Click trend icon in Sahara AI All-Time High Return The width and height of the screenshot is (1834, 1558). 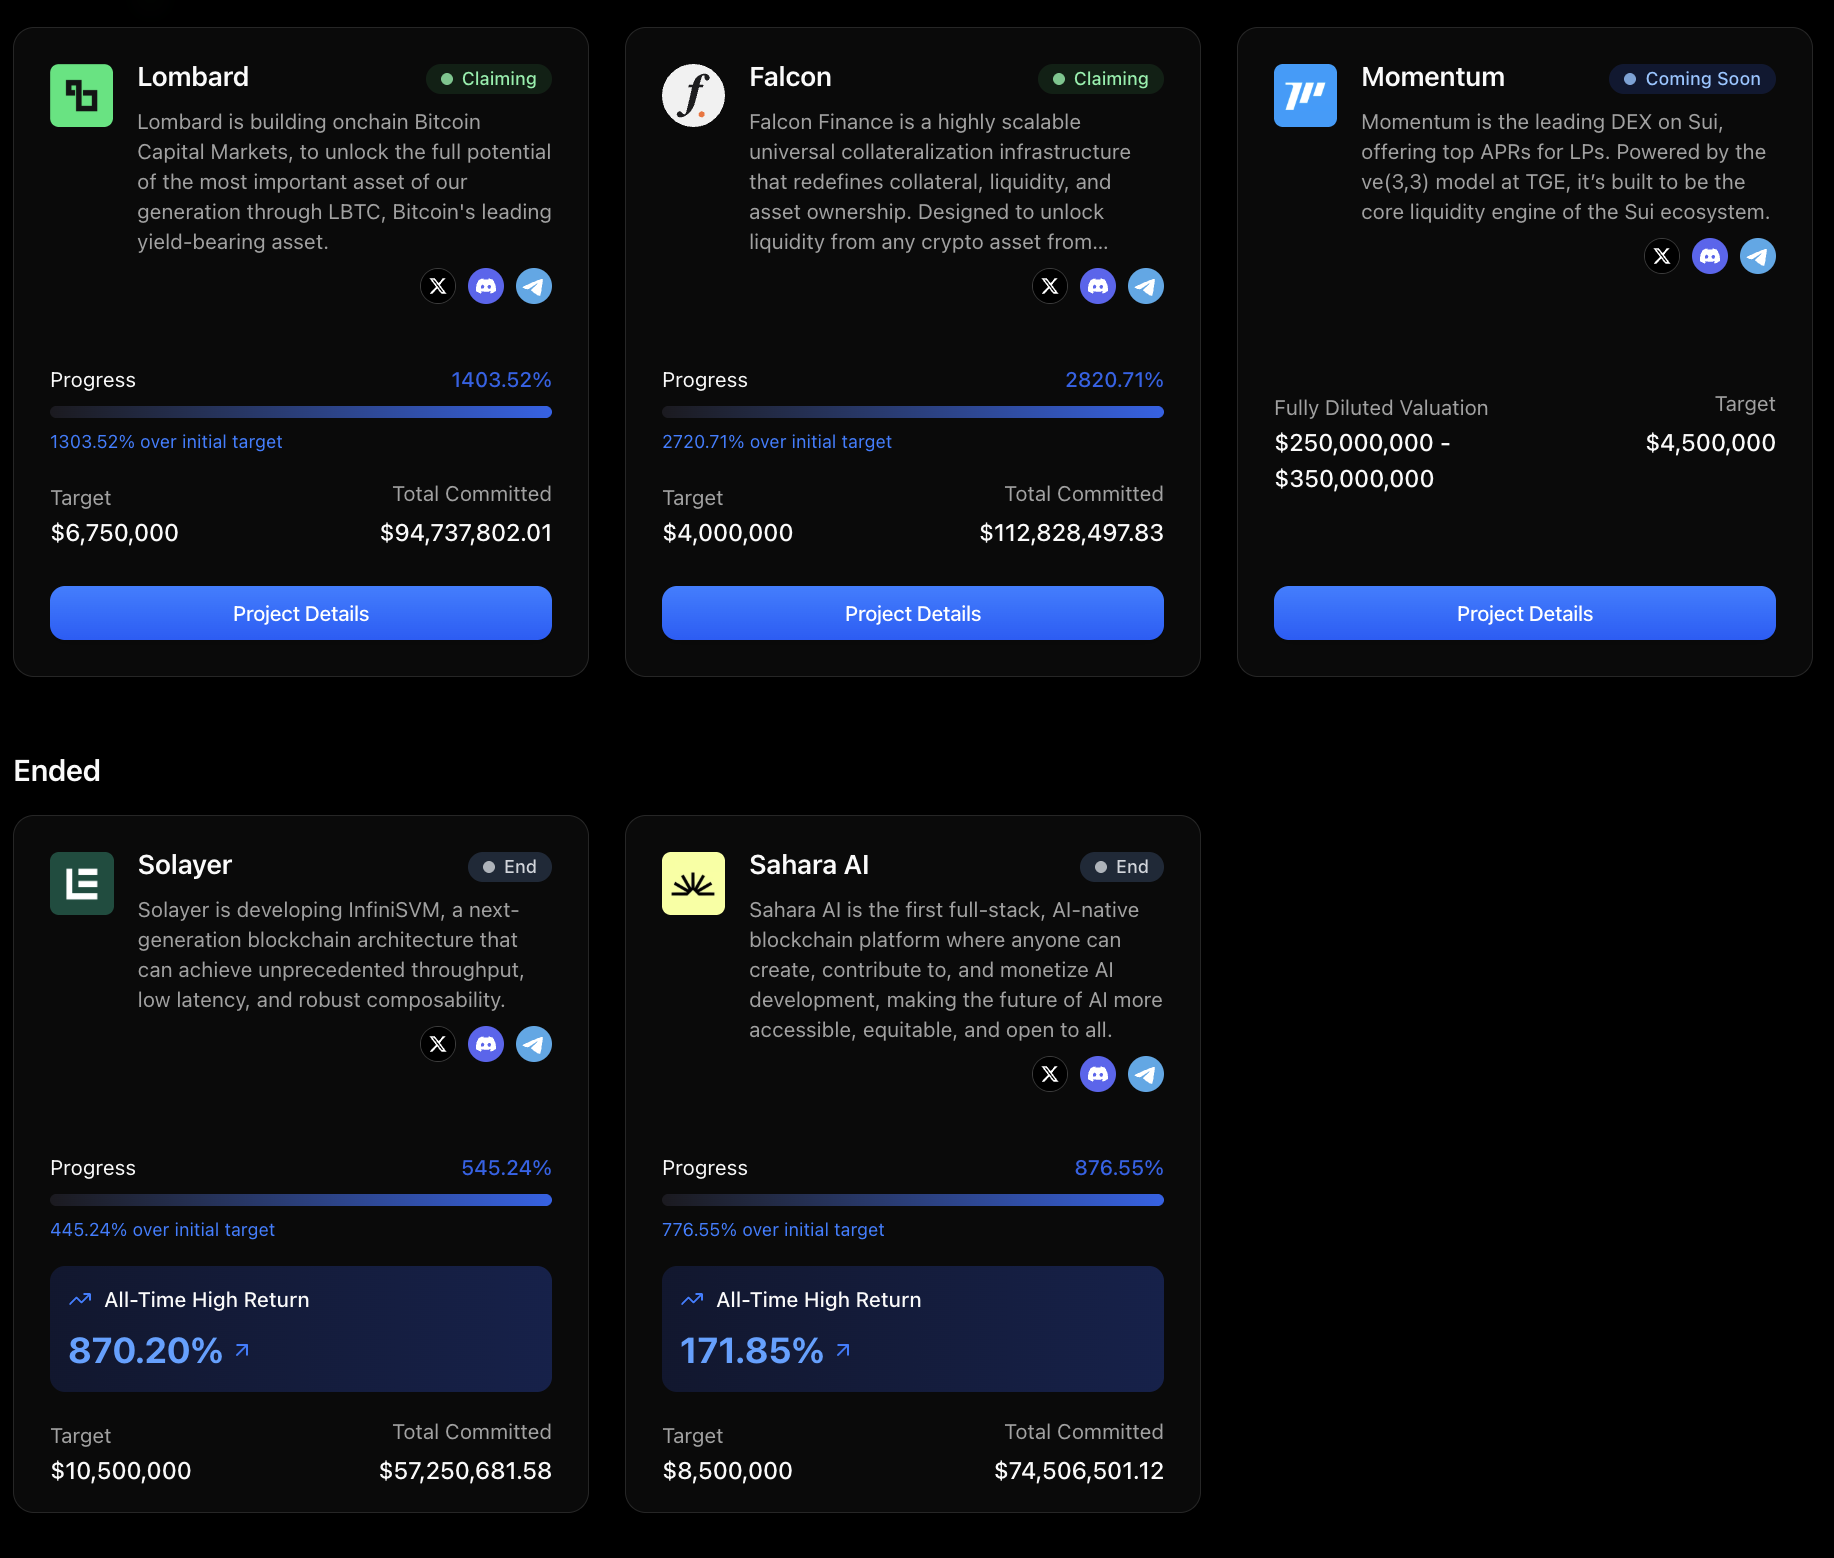pyautogui.click(x=692, y=1299)
